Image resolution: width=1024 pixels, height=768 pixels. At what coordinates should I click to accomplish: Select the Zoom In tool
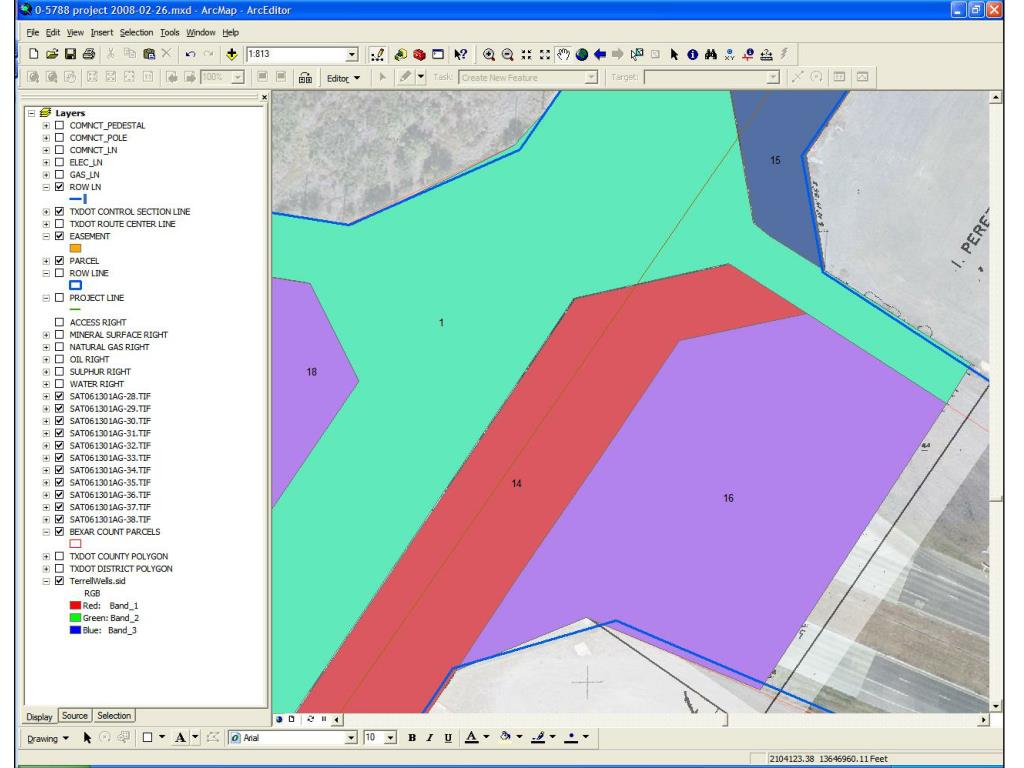pos(490,52)
